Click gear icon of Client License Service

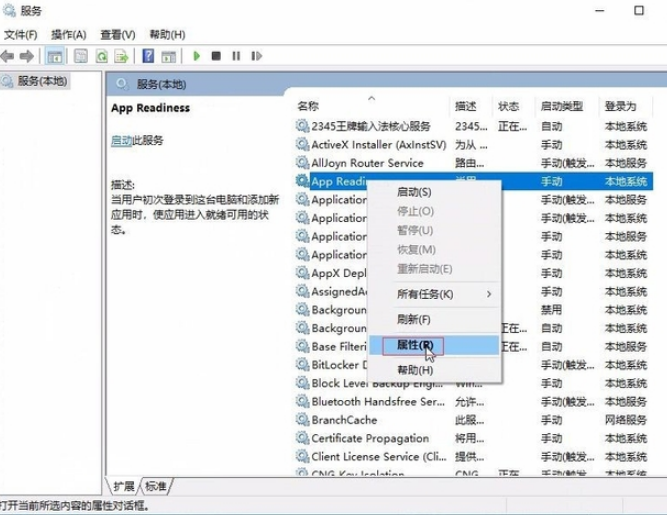[302, 456]
